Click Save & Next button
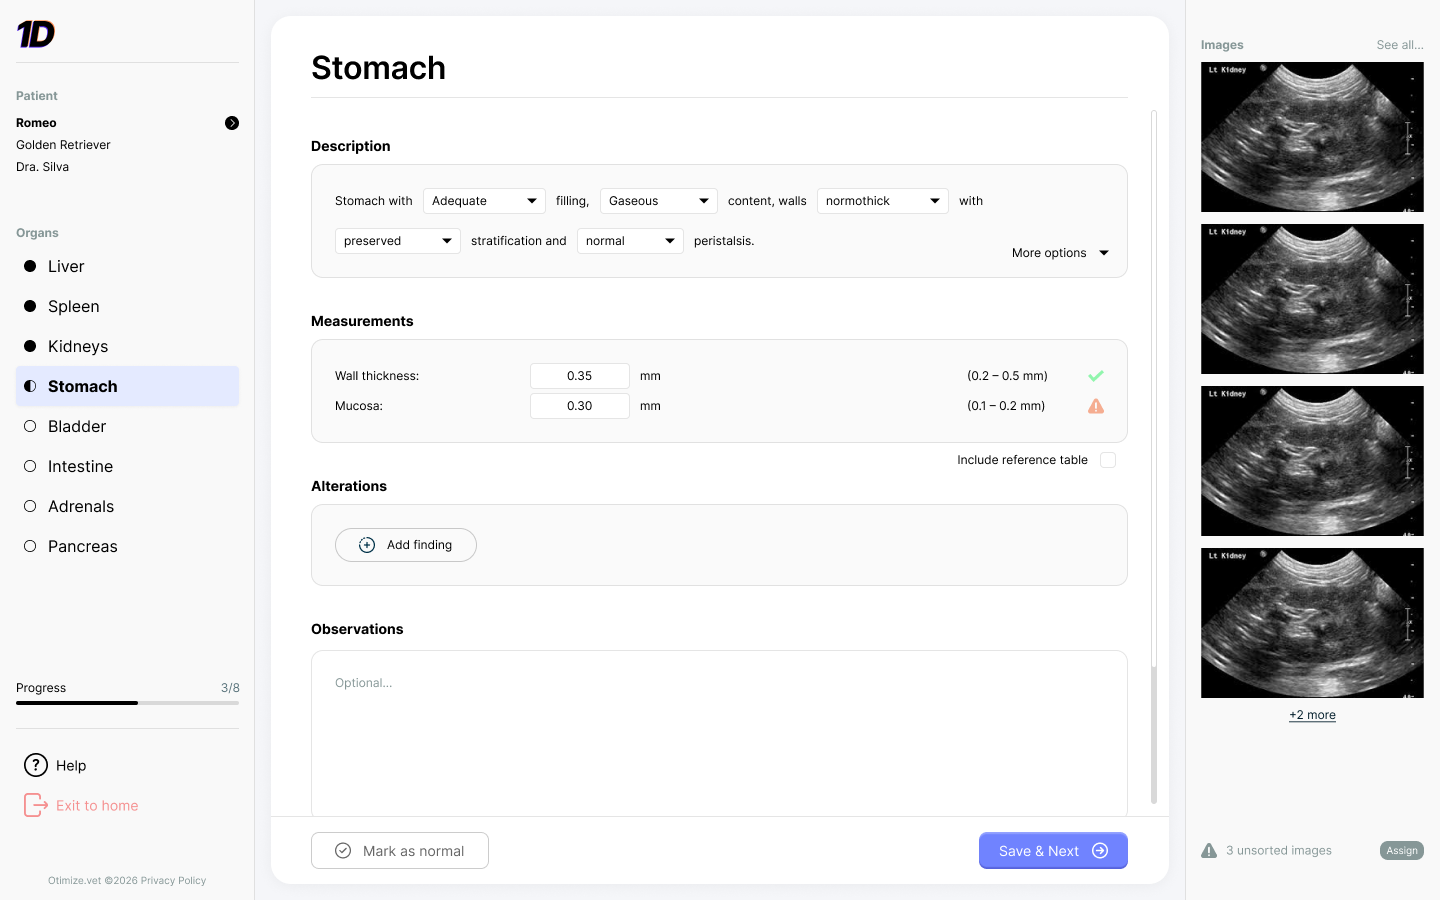The width and height of the screenshot is (1440, 900). [1053, 851]
